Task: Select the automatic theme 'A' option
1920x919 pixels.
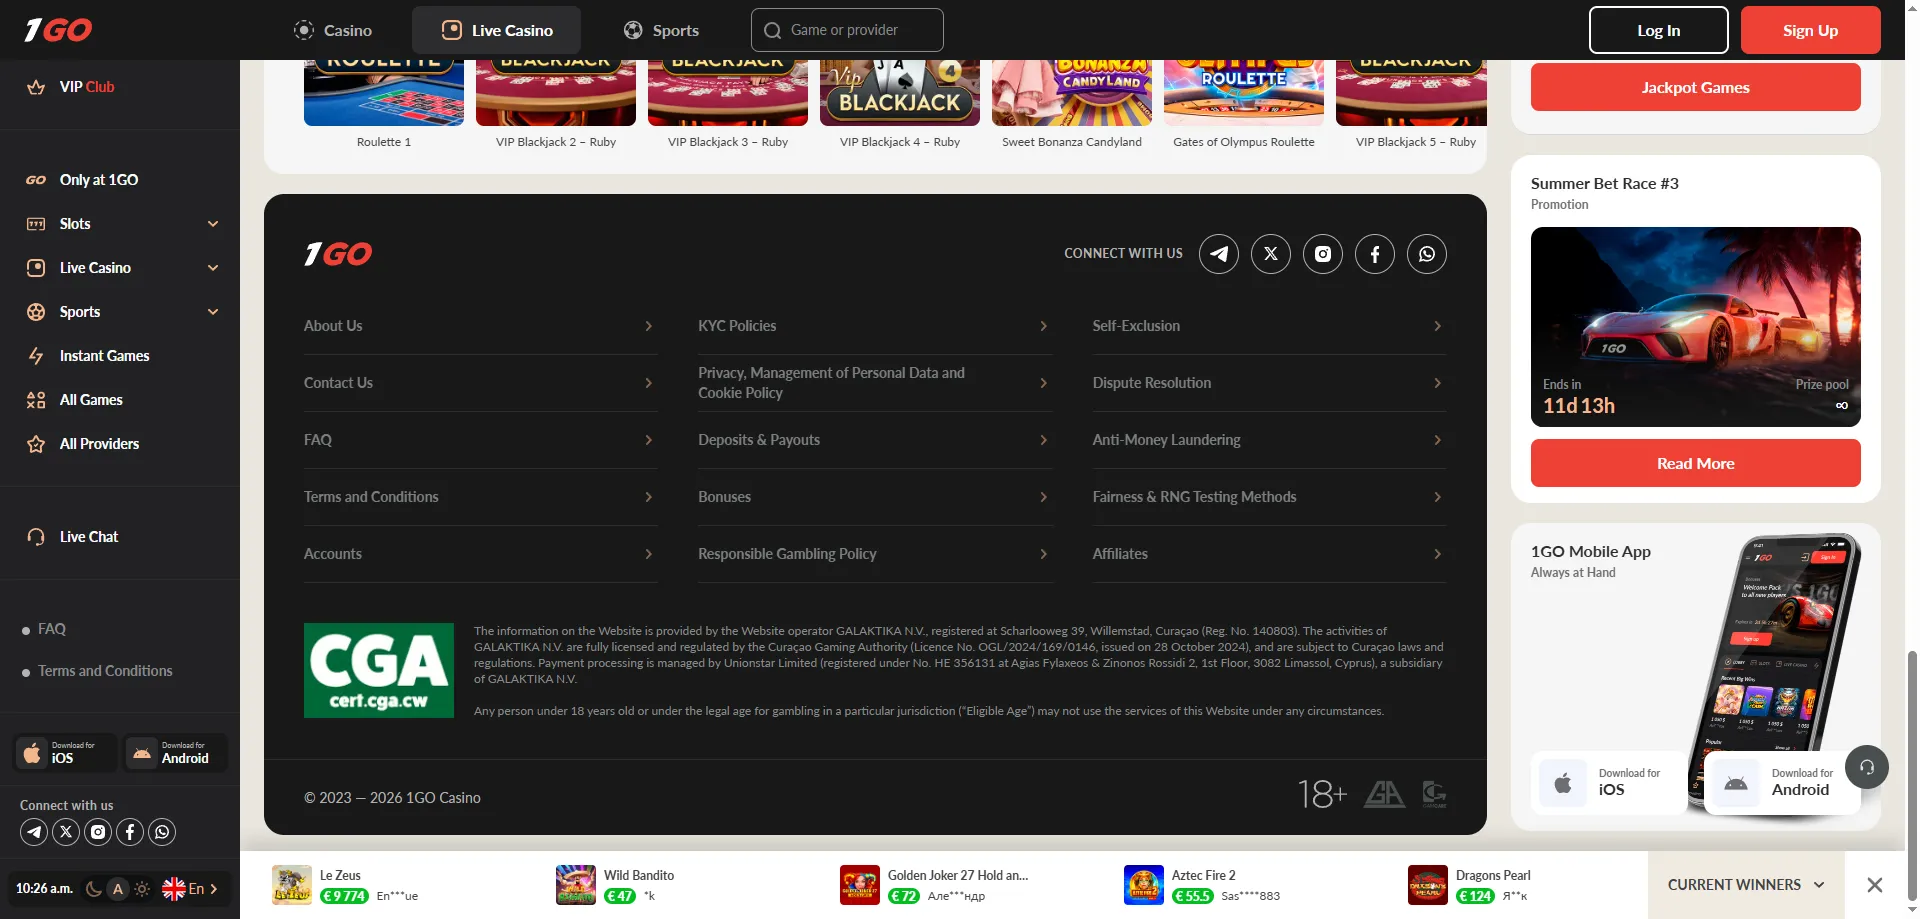Action: click(118, 889)
